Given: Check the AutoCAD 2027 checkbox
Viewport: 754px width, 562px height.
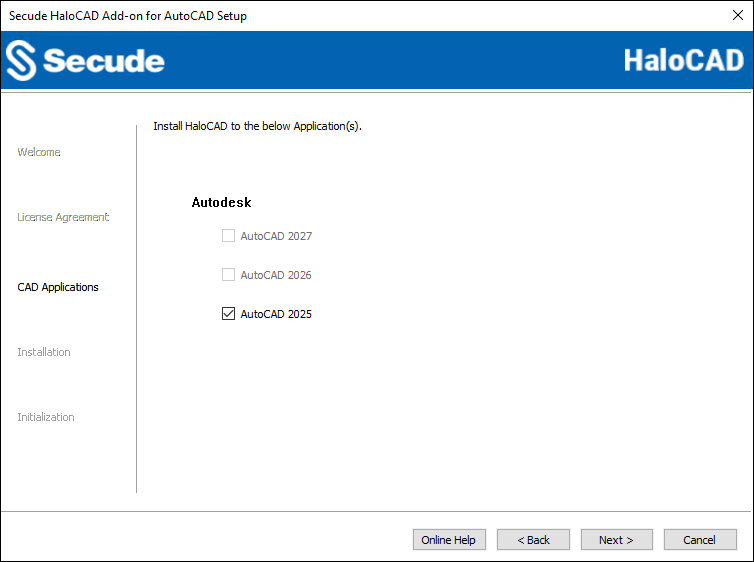Looking at the screenshot, I should point(228,236).
